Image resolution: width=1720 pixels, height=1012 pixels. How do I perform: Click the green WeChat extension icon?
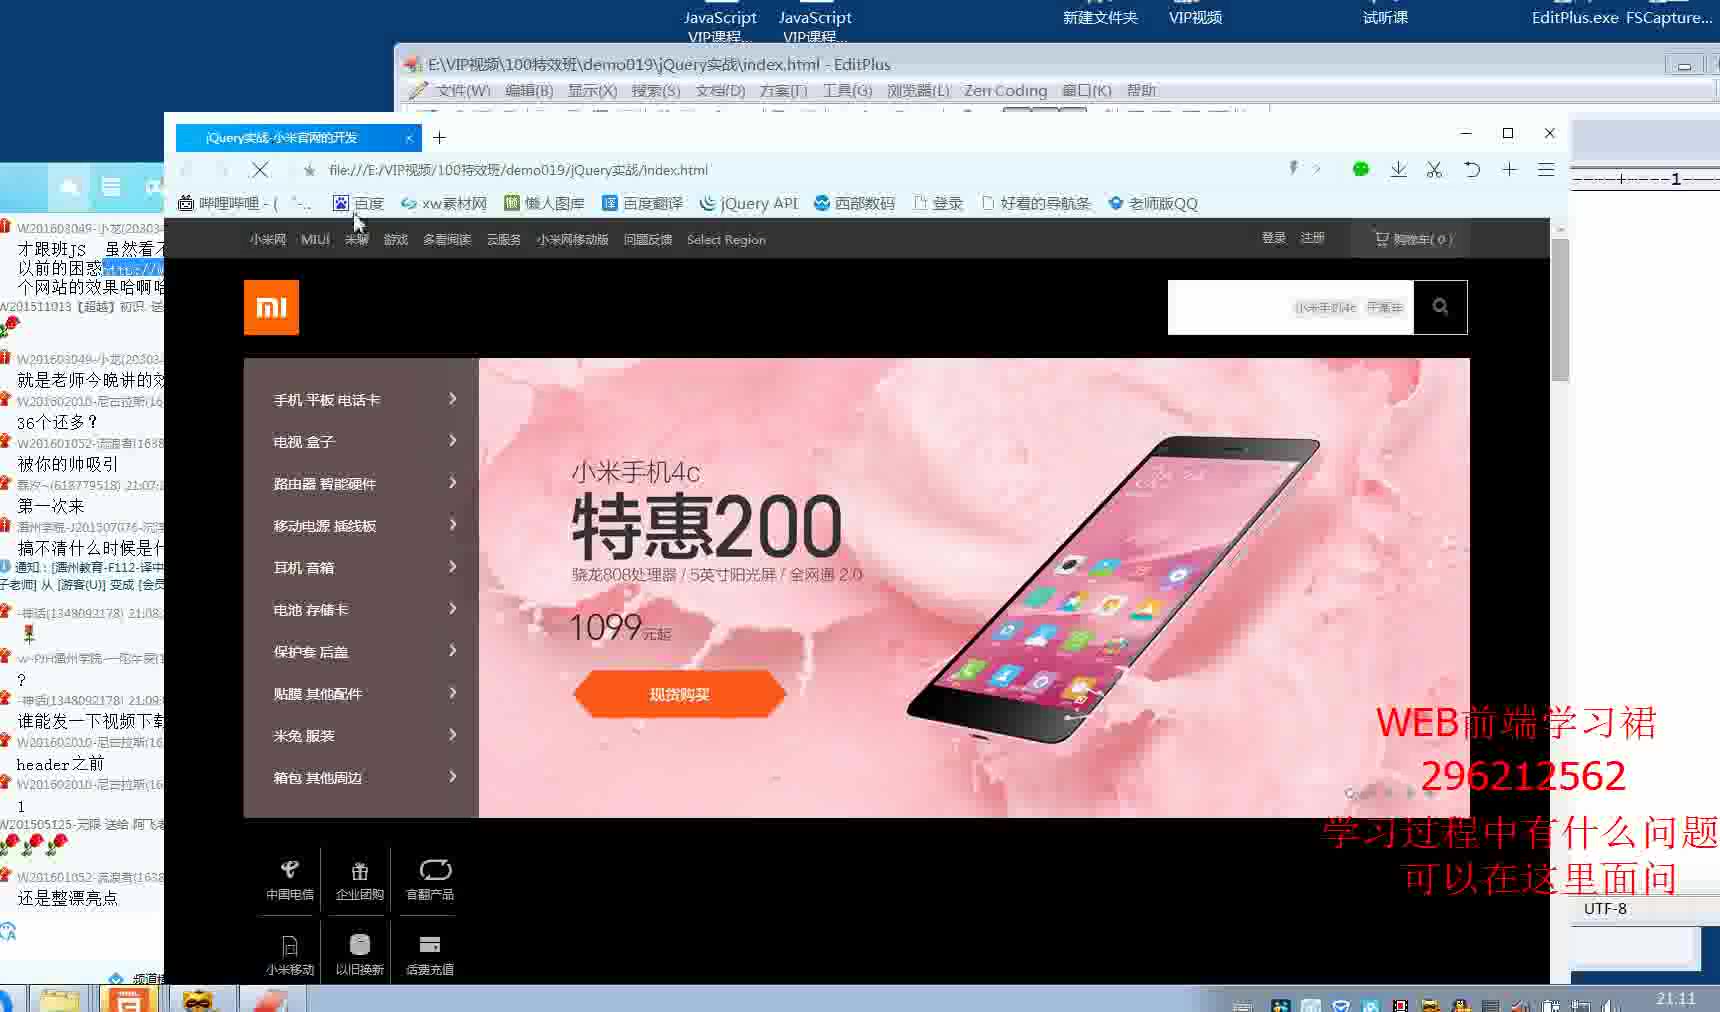(1360, 170)
